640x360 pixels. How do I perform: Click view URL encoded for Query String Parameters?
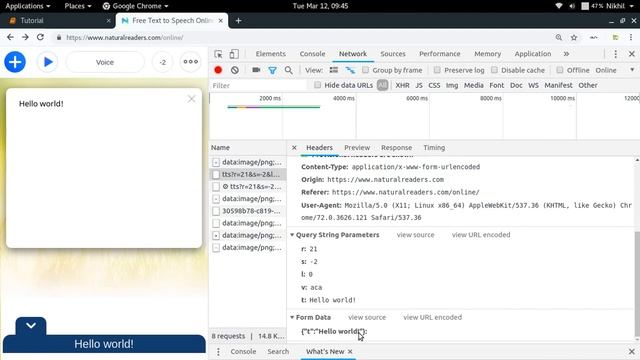481,235
